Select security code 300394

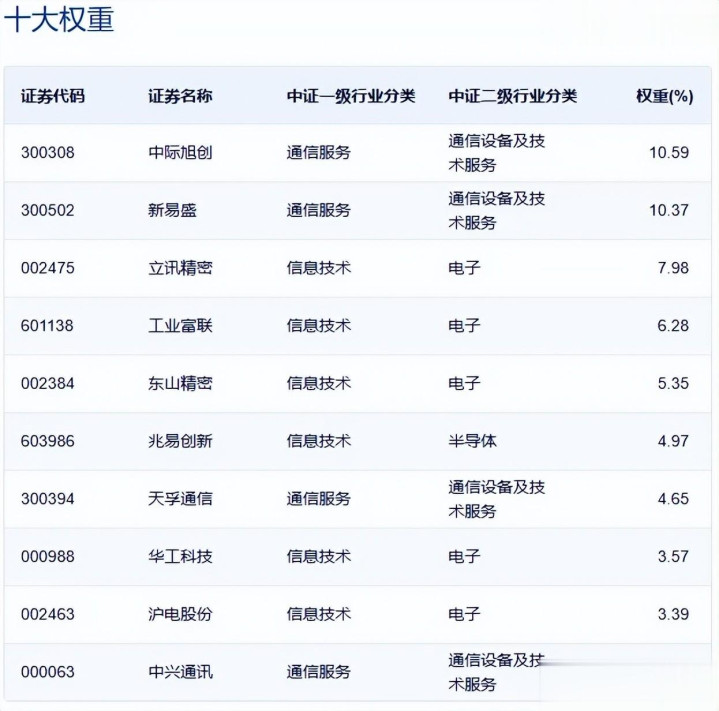click(48, 499)
